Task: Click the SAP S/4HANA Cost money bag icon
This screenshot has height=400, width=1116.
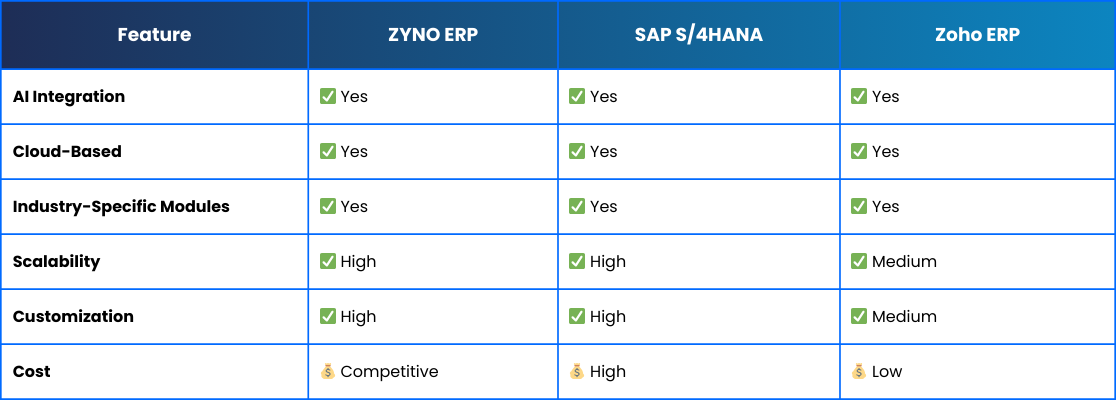Action: tap(577, 371)
